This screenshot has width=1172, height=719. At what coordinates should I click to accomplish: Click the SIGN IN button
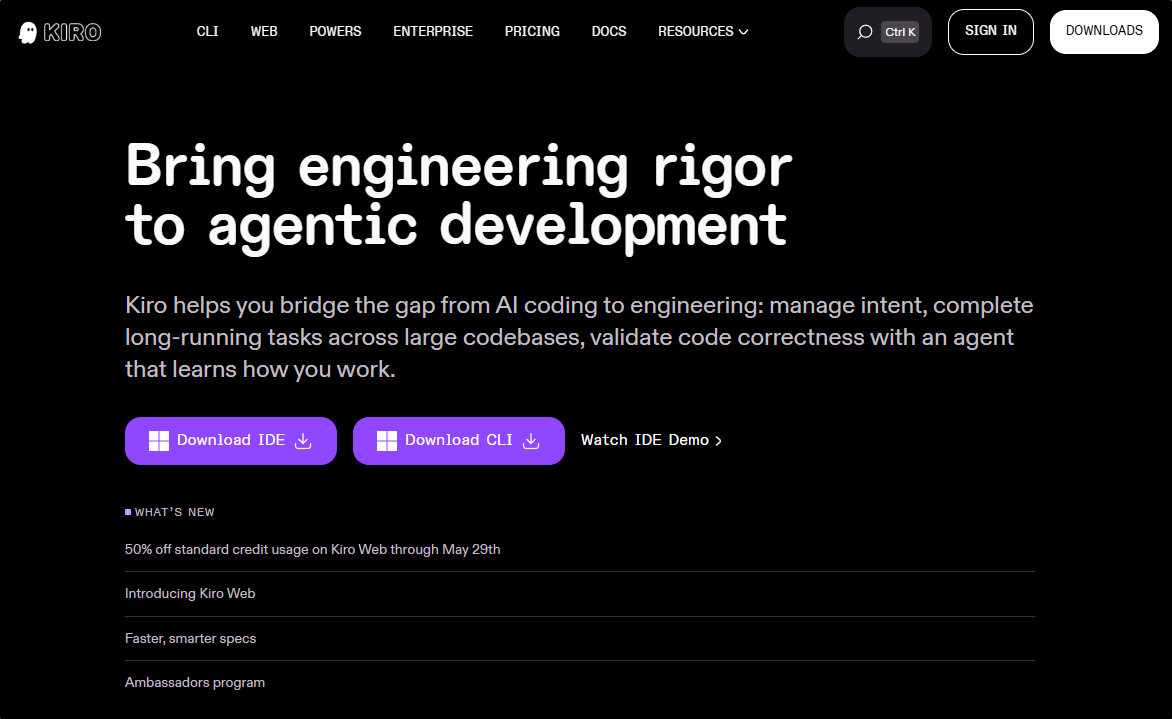[990, 31]
